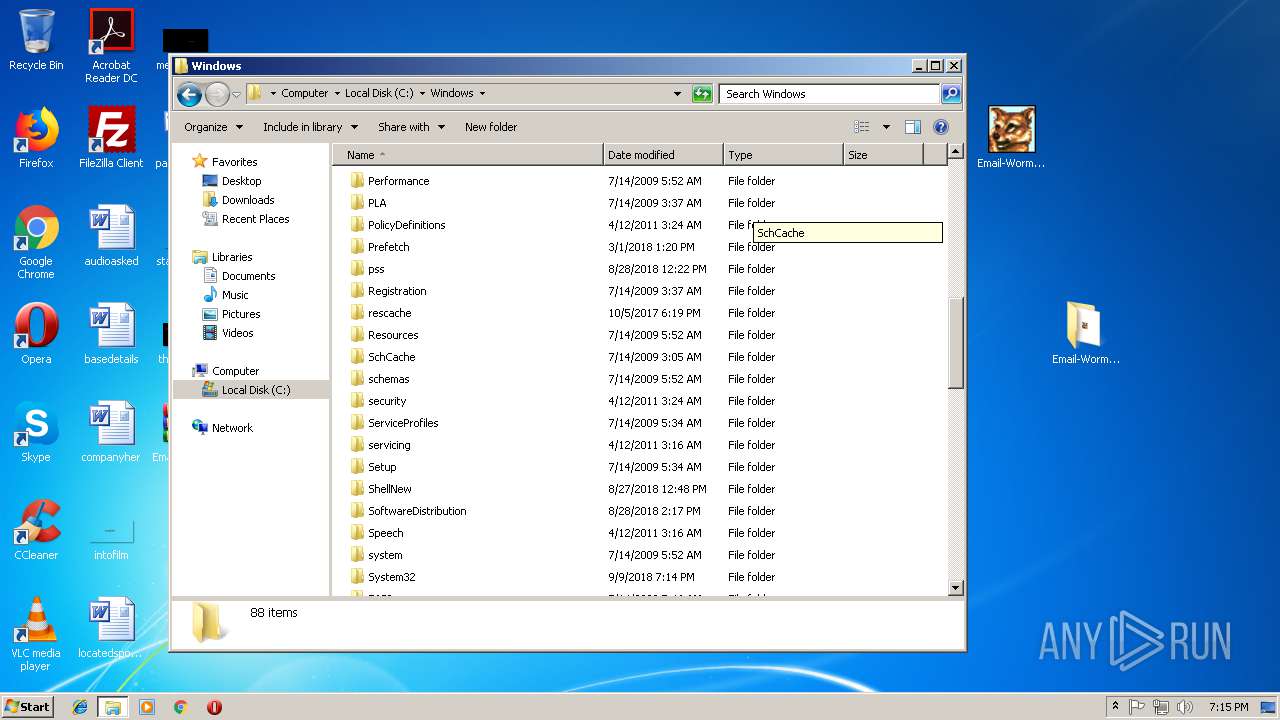Screen dimensions: 1280x720
Task: Open recent pages dropdown beside Forward button
Action: pos(236,94)
